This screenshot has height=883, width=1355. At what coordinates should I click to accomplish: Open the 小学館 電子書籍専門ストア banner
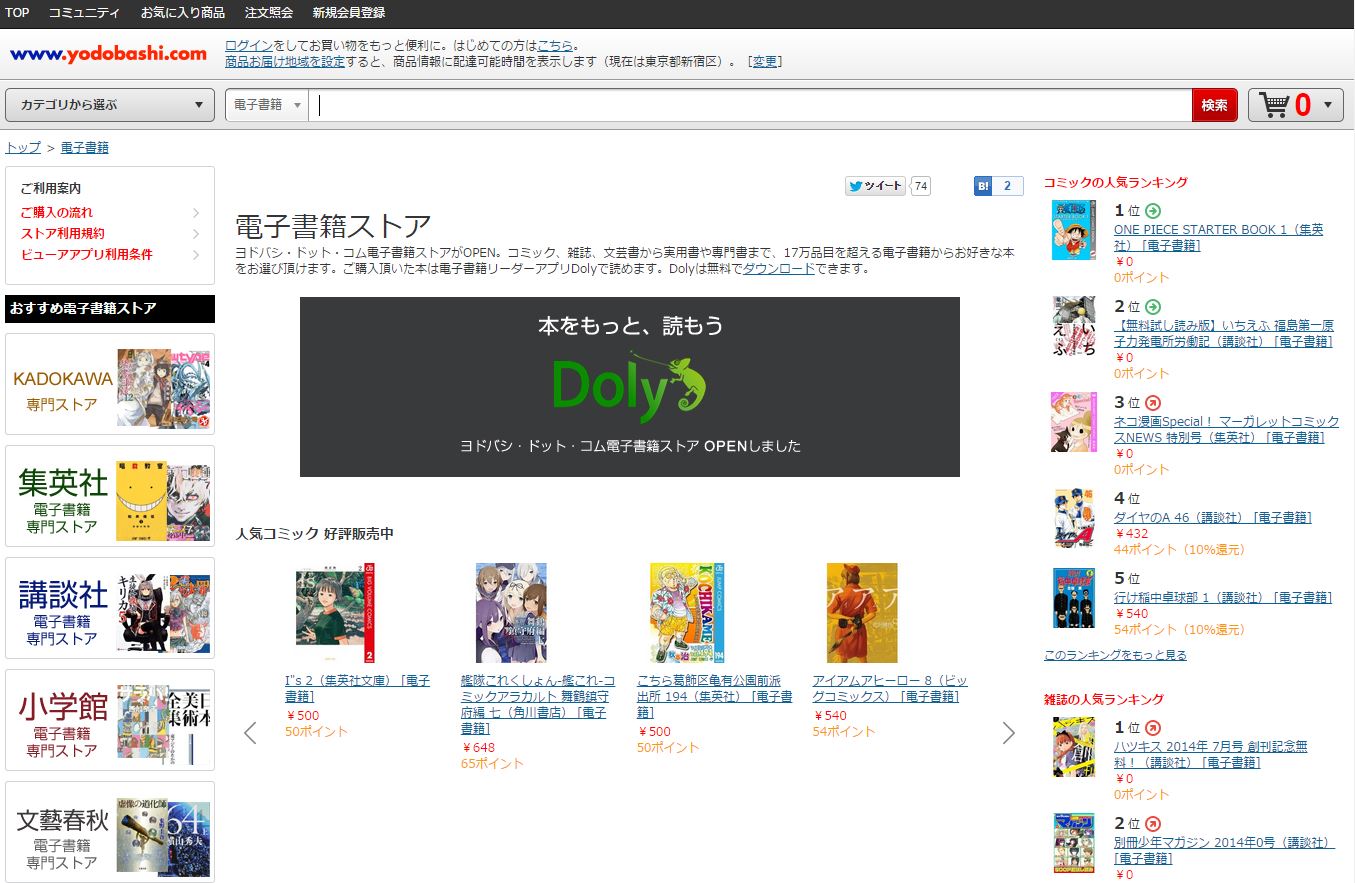pos(110,720)
